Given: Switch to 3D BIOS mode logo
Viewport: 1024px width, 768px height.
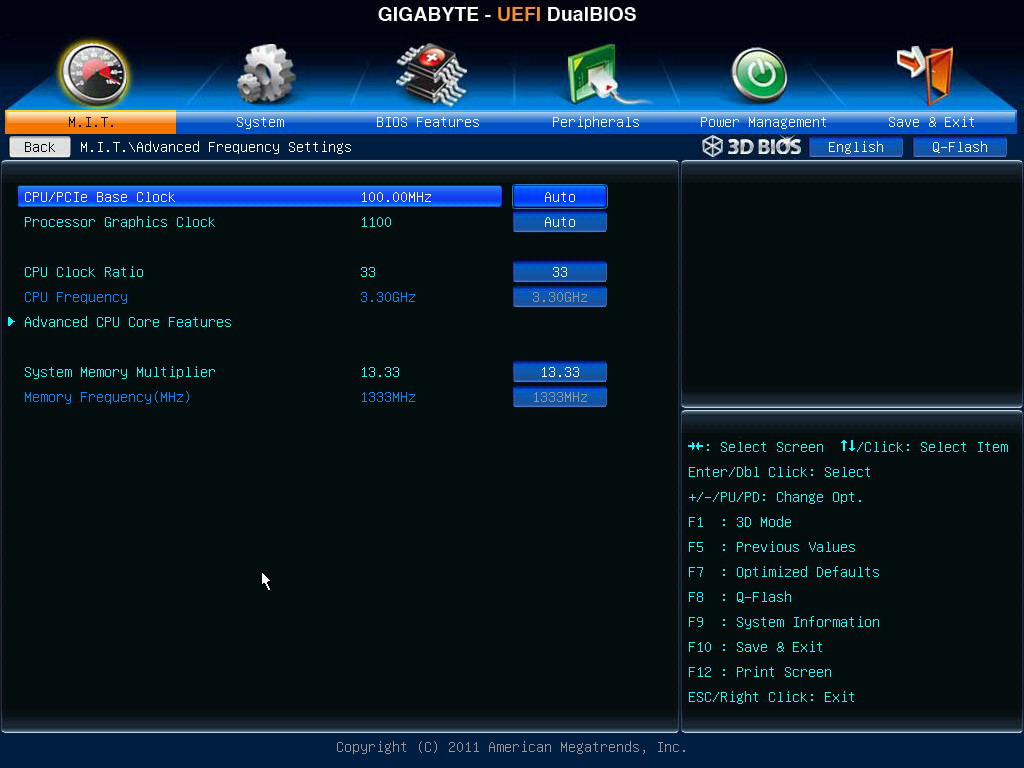Looking at the screenshot, I should point(751,146).
